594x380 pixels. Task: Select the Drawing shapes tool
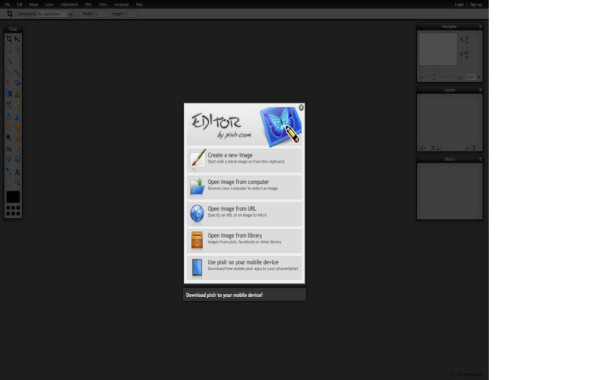17,105
